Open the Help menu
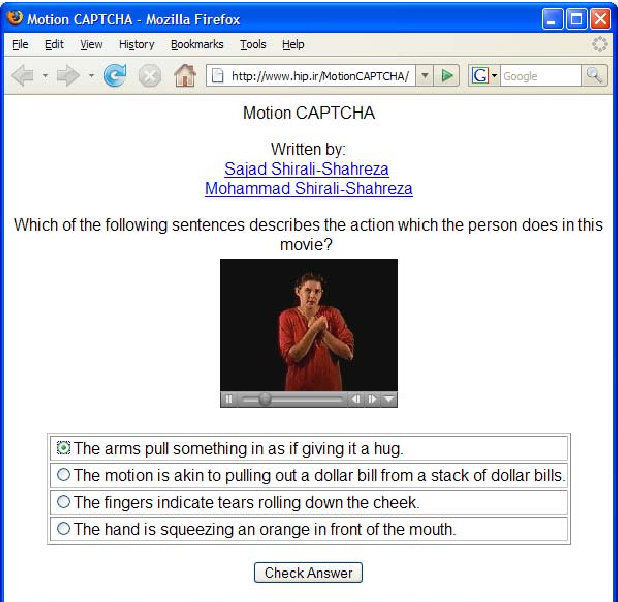 point(293,44)
